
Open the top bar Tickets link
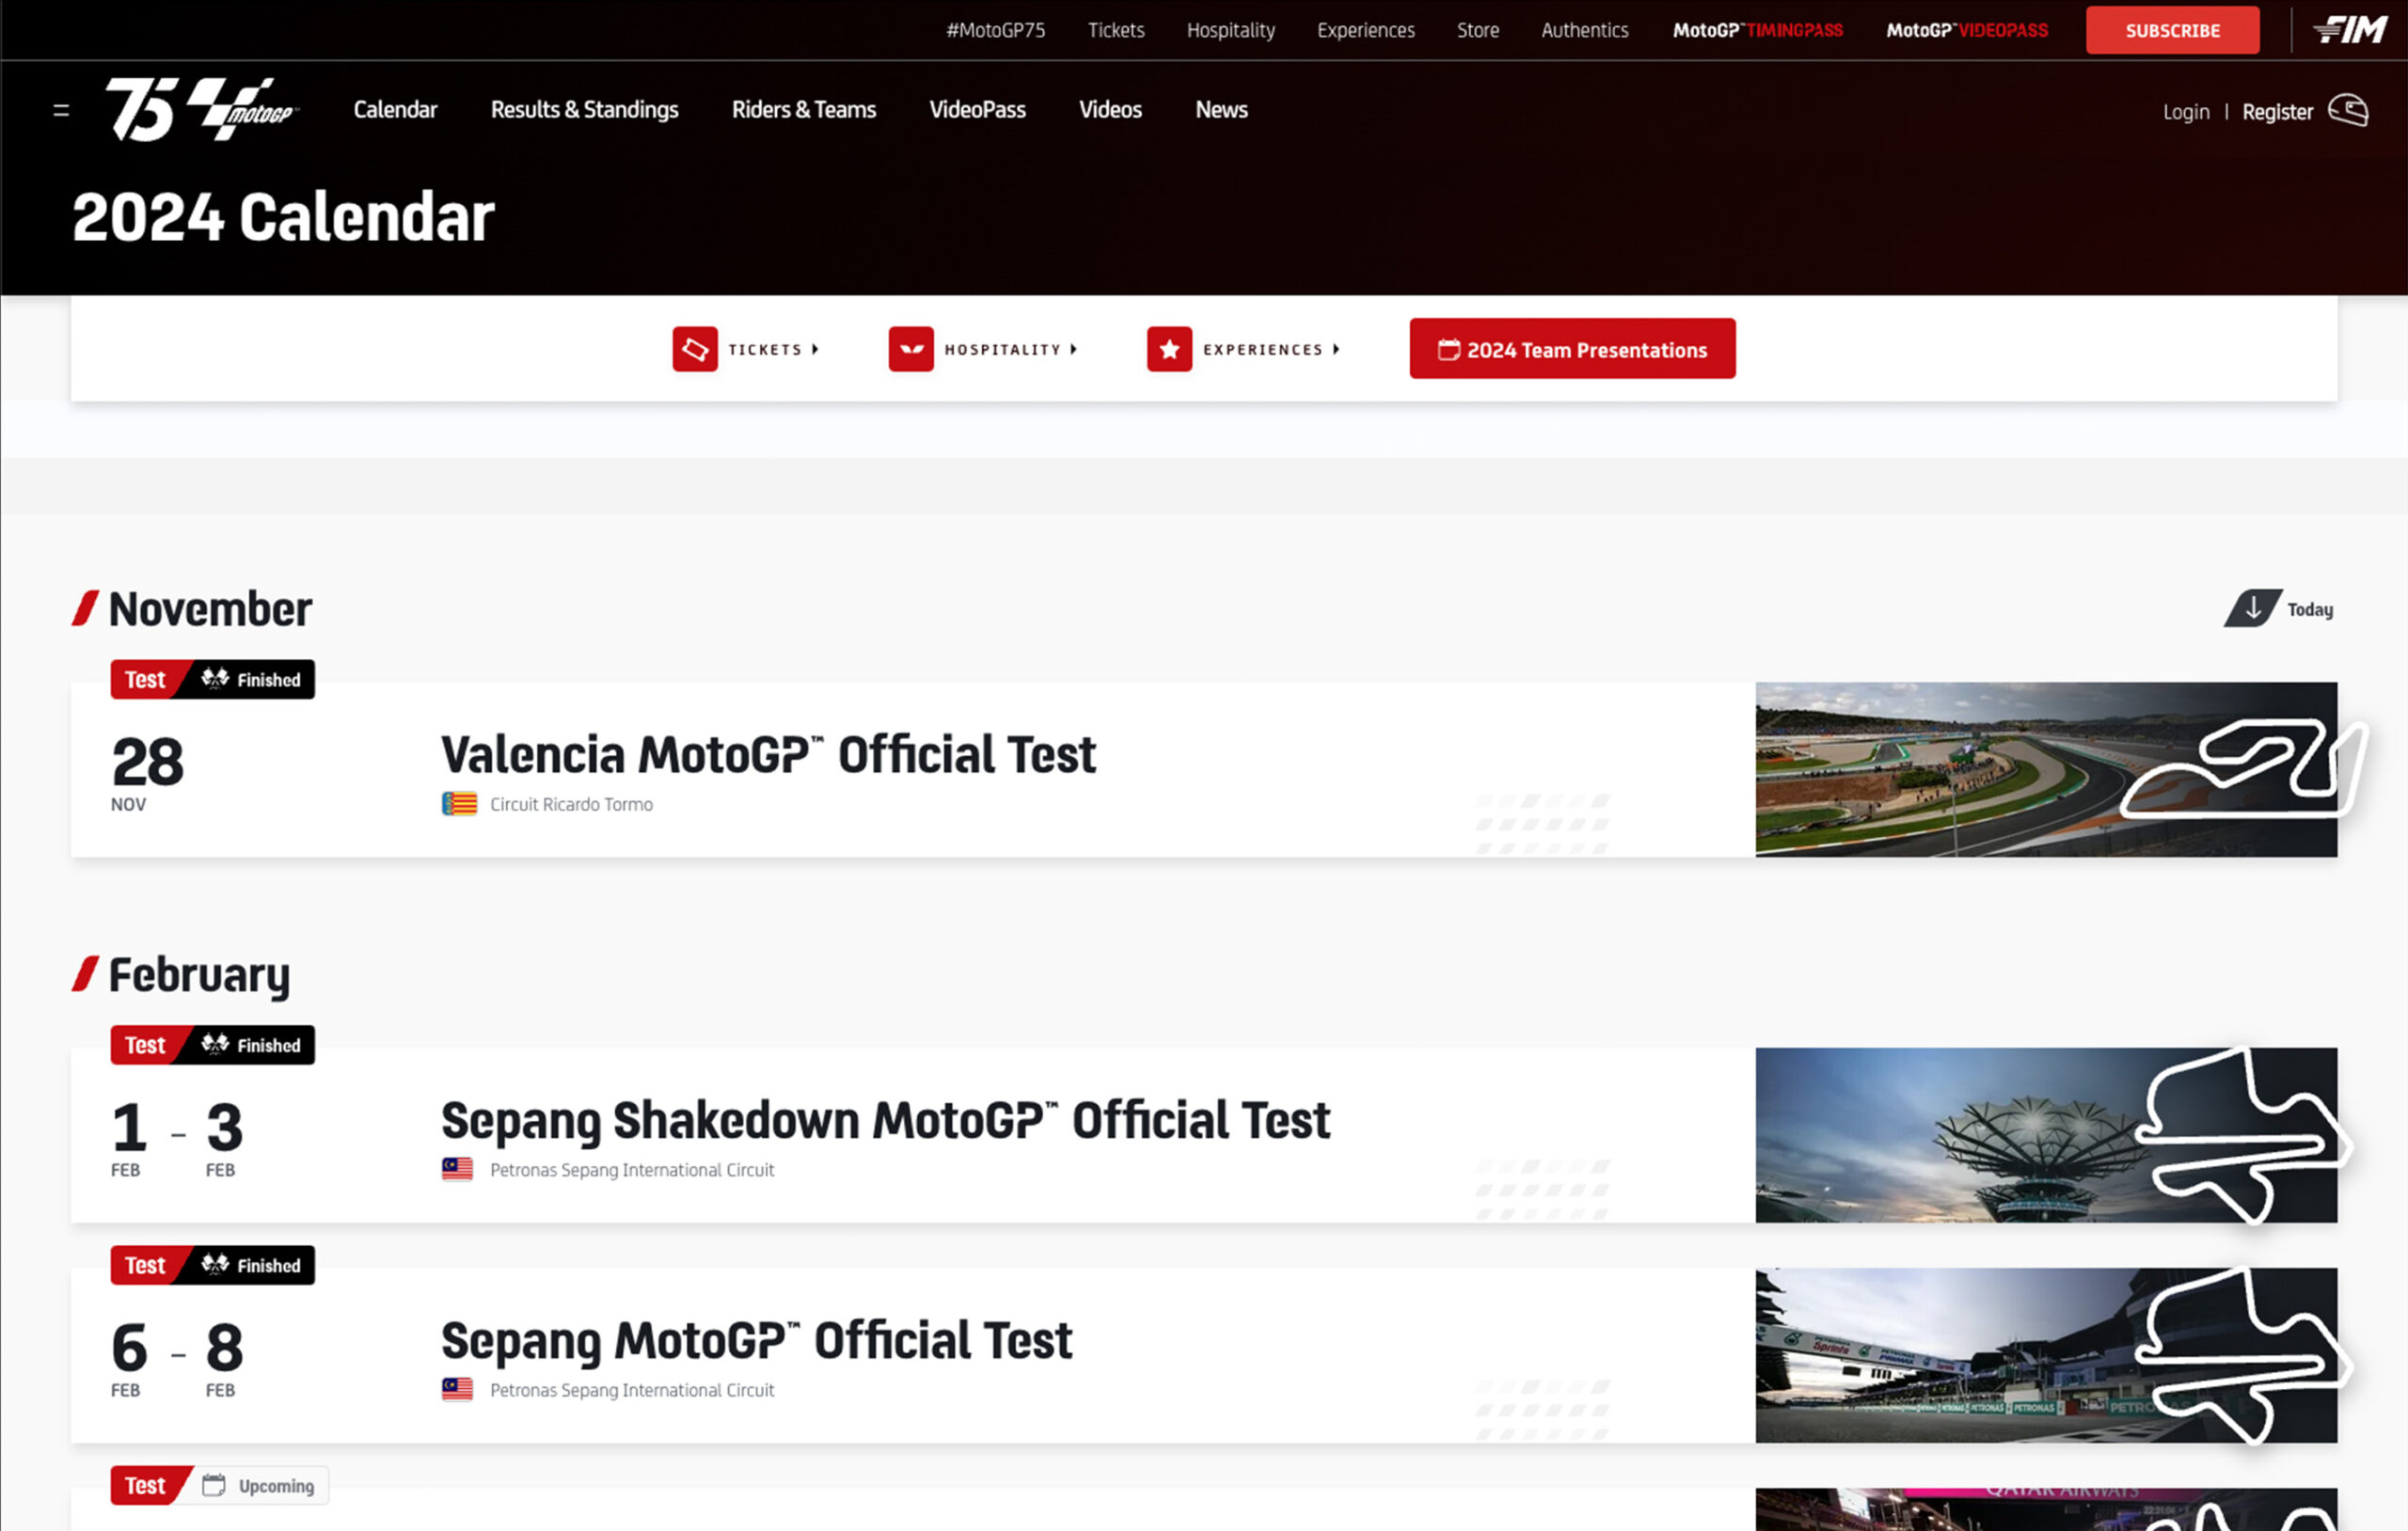1116,30
